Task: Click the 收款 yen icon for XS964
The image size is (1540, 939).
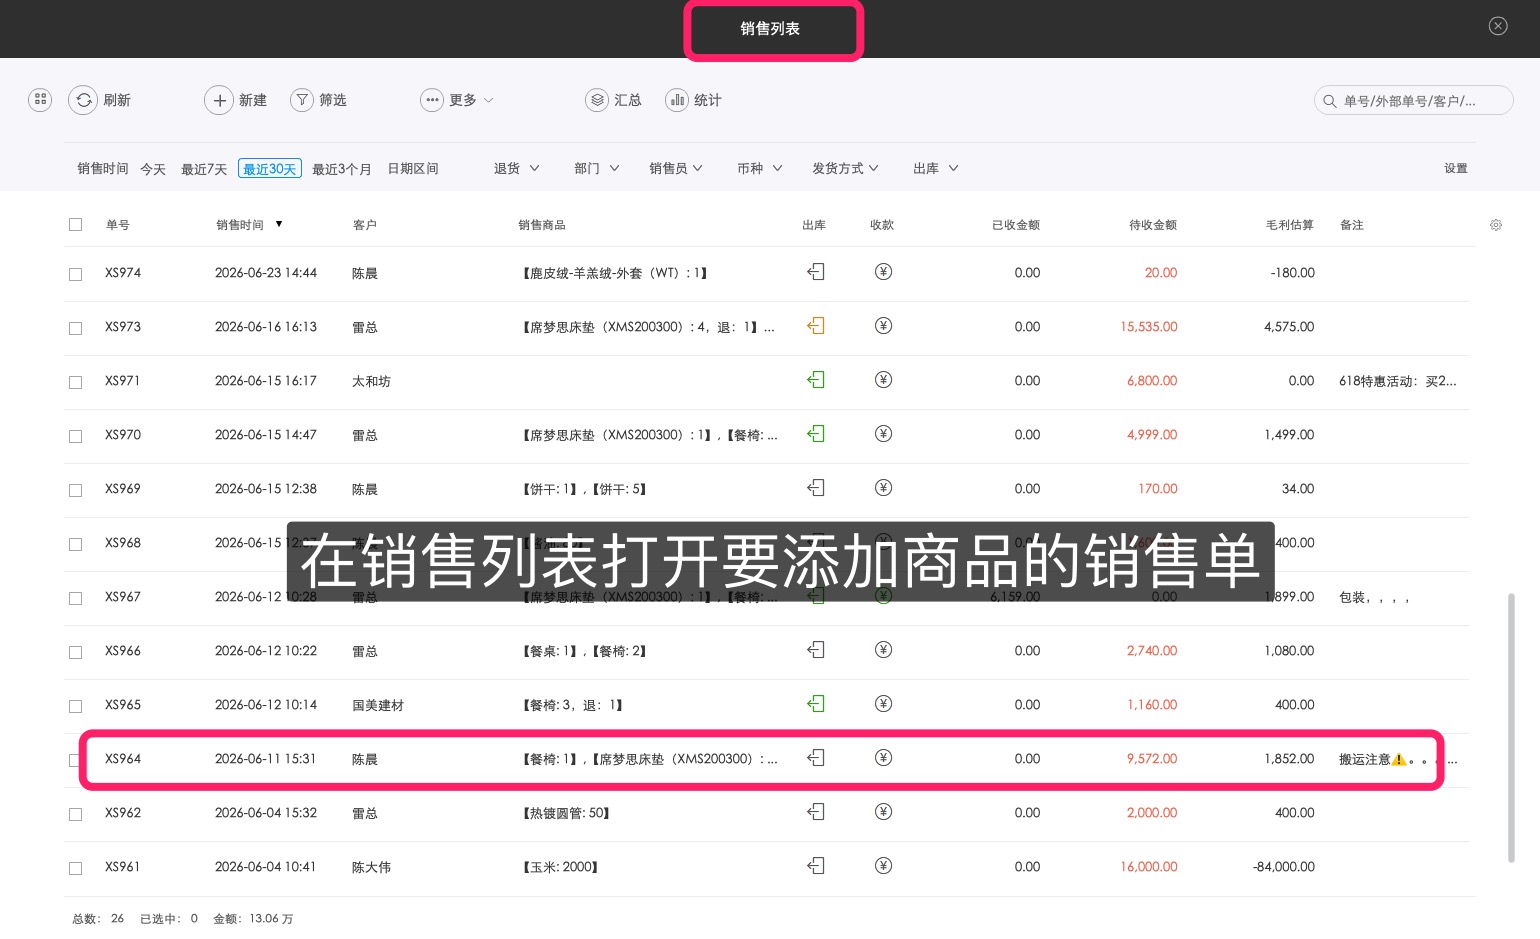Action: coord(883,757)
